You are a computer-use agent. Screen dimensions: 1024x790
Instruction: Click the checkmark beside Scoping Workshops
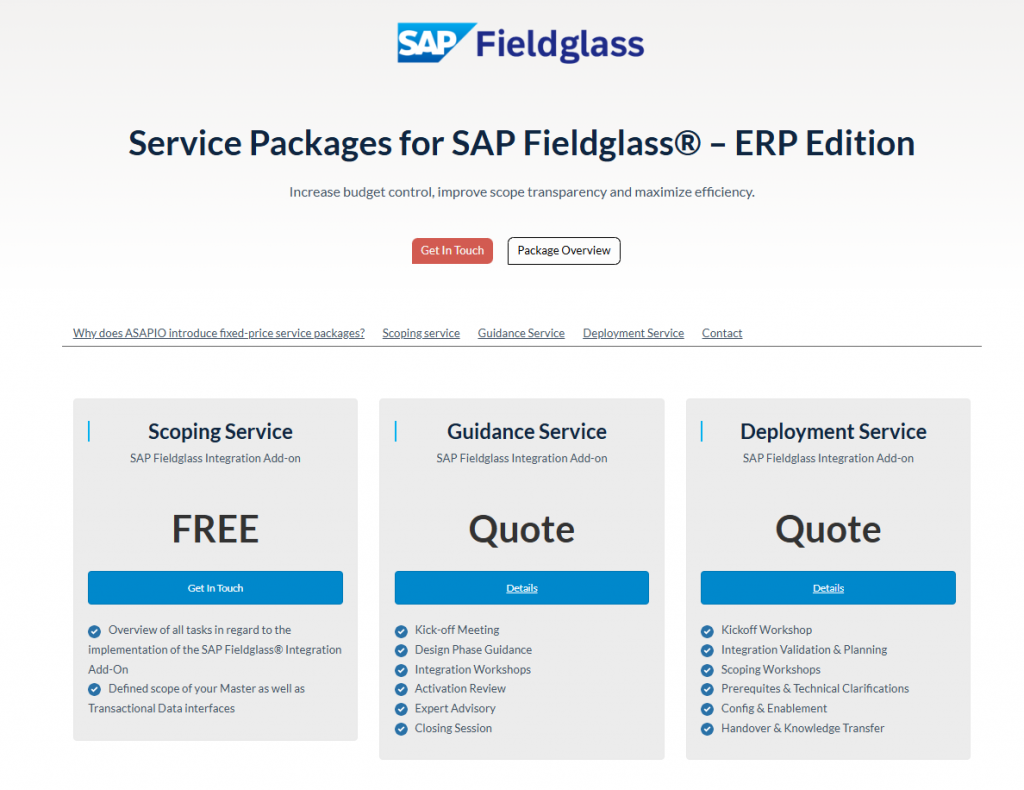point(708,669)
